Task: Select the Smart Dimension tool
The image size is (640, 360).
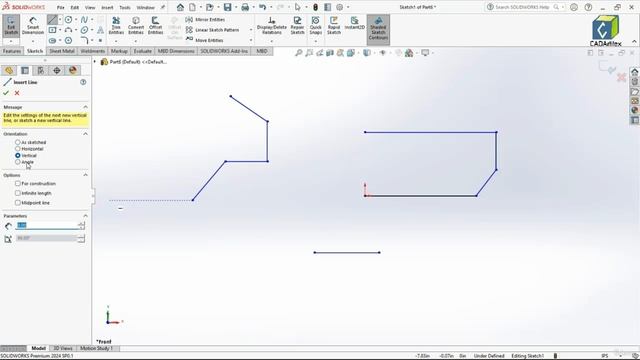Action: tap(33, 26)
